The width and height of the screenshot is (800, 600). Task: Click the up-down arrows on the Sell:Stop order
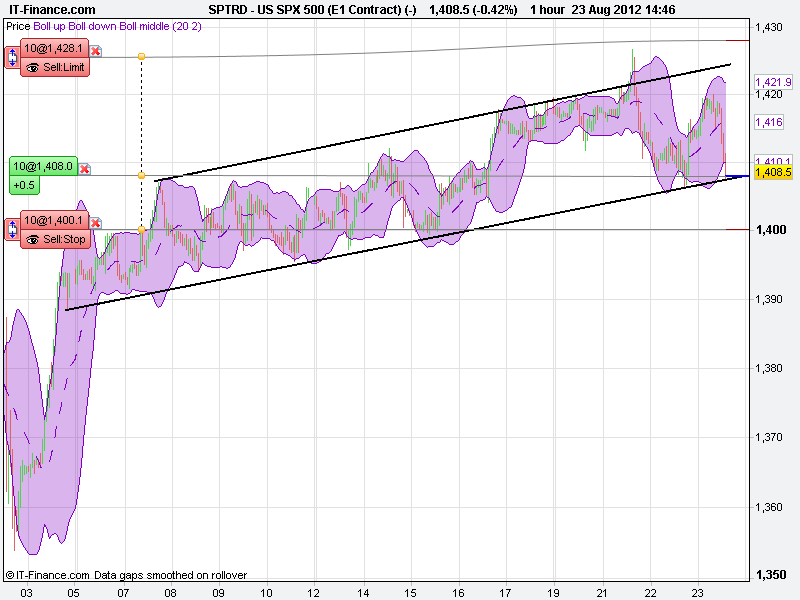tap(12, 229)
